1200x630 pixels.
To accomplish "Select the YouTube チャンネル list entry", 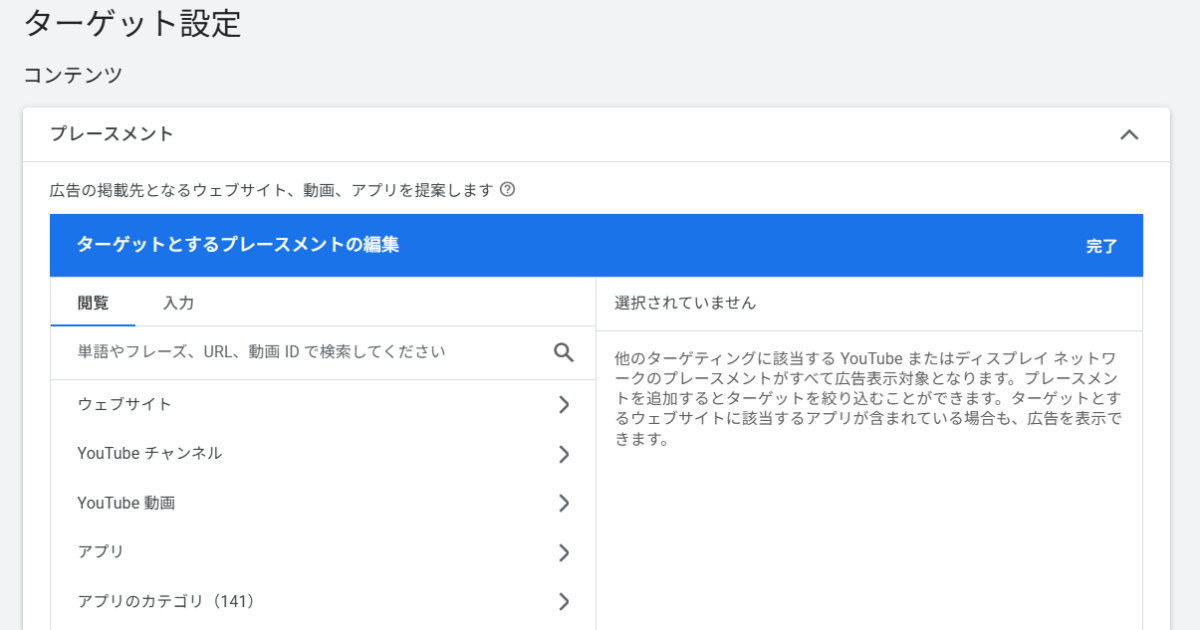I will 150,454.
